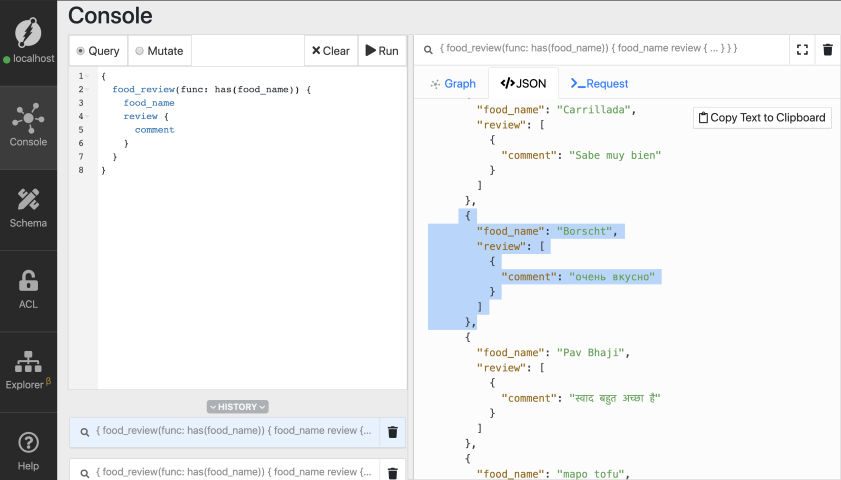Delete the first history entry
The image size is (841, 480).
[392, 432]
